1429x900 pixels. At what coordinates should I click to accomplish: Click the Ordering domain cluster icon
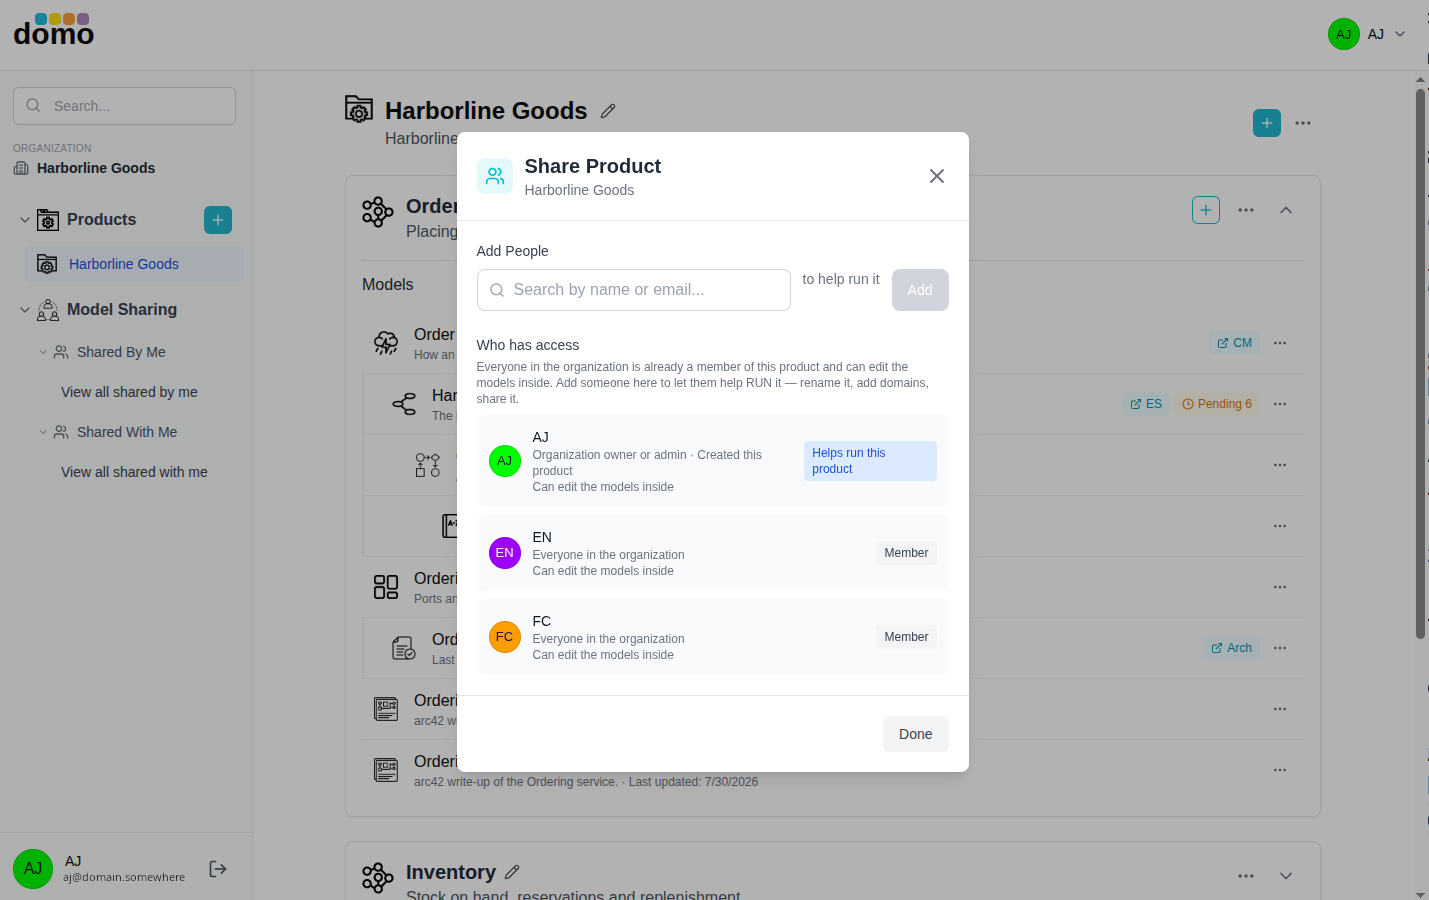click(x=378, y=212)
